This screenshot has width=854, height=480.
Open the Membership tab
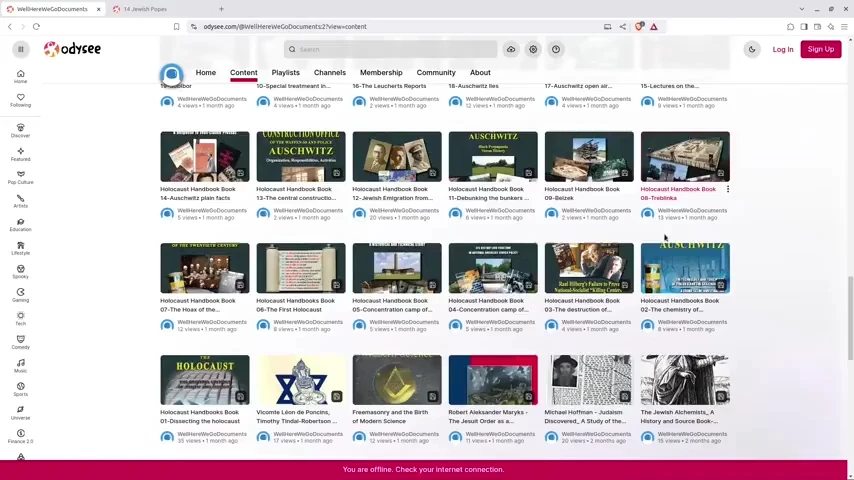381,72
